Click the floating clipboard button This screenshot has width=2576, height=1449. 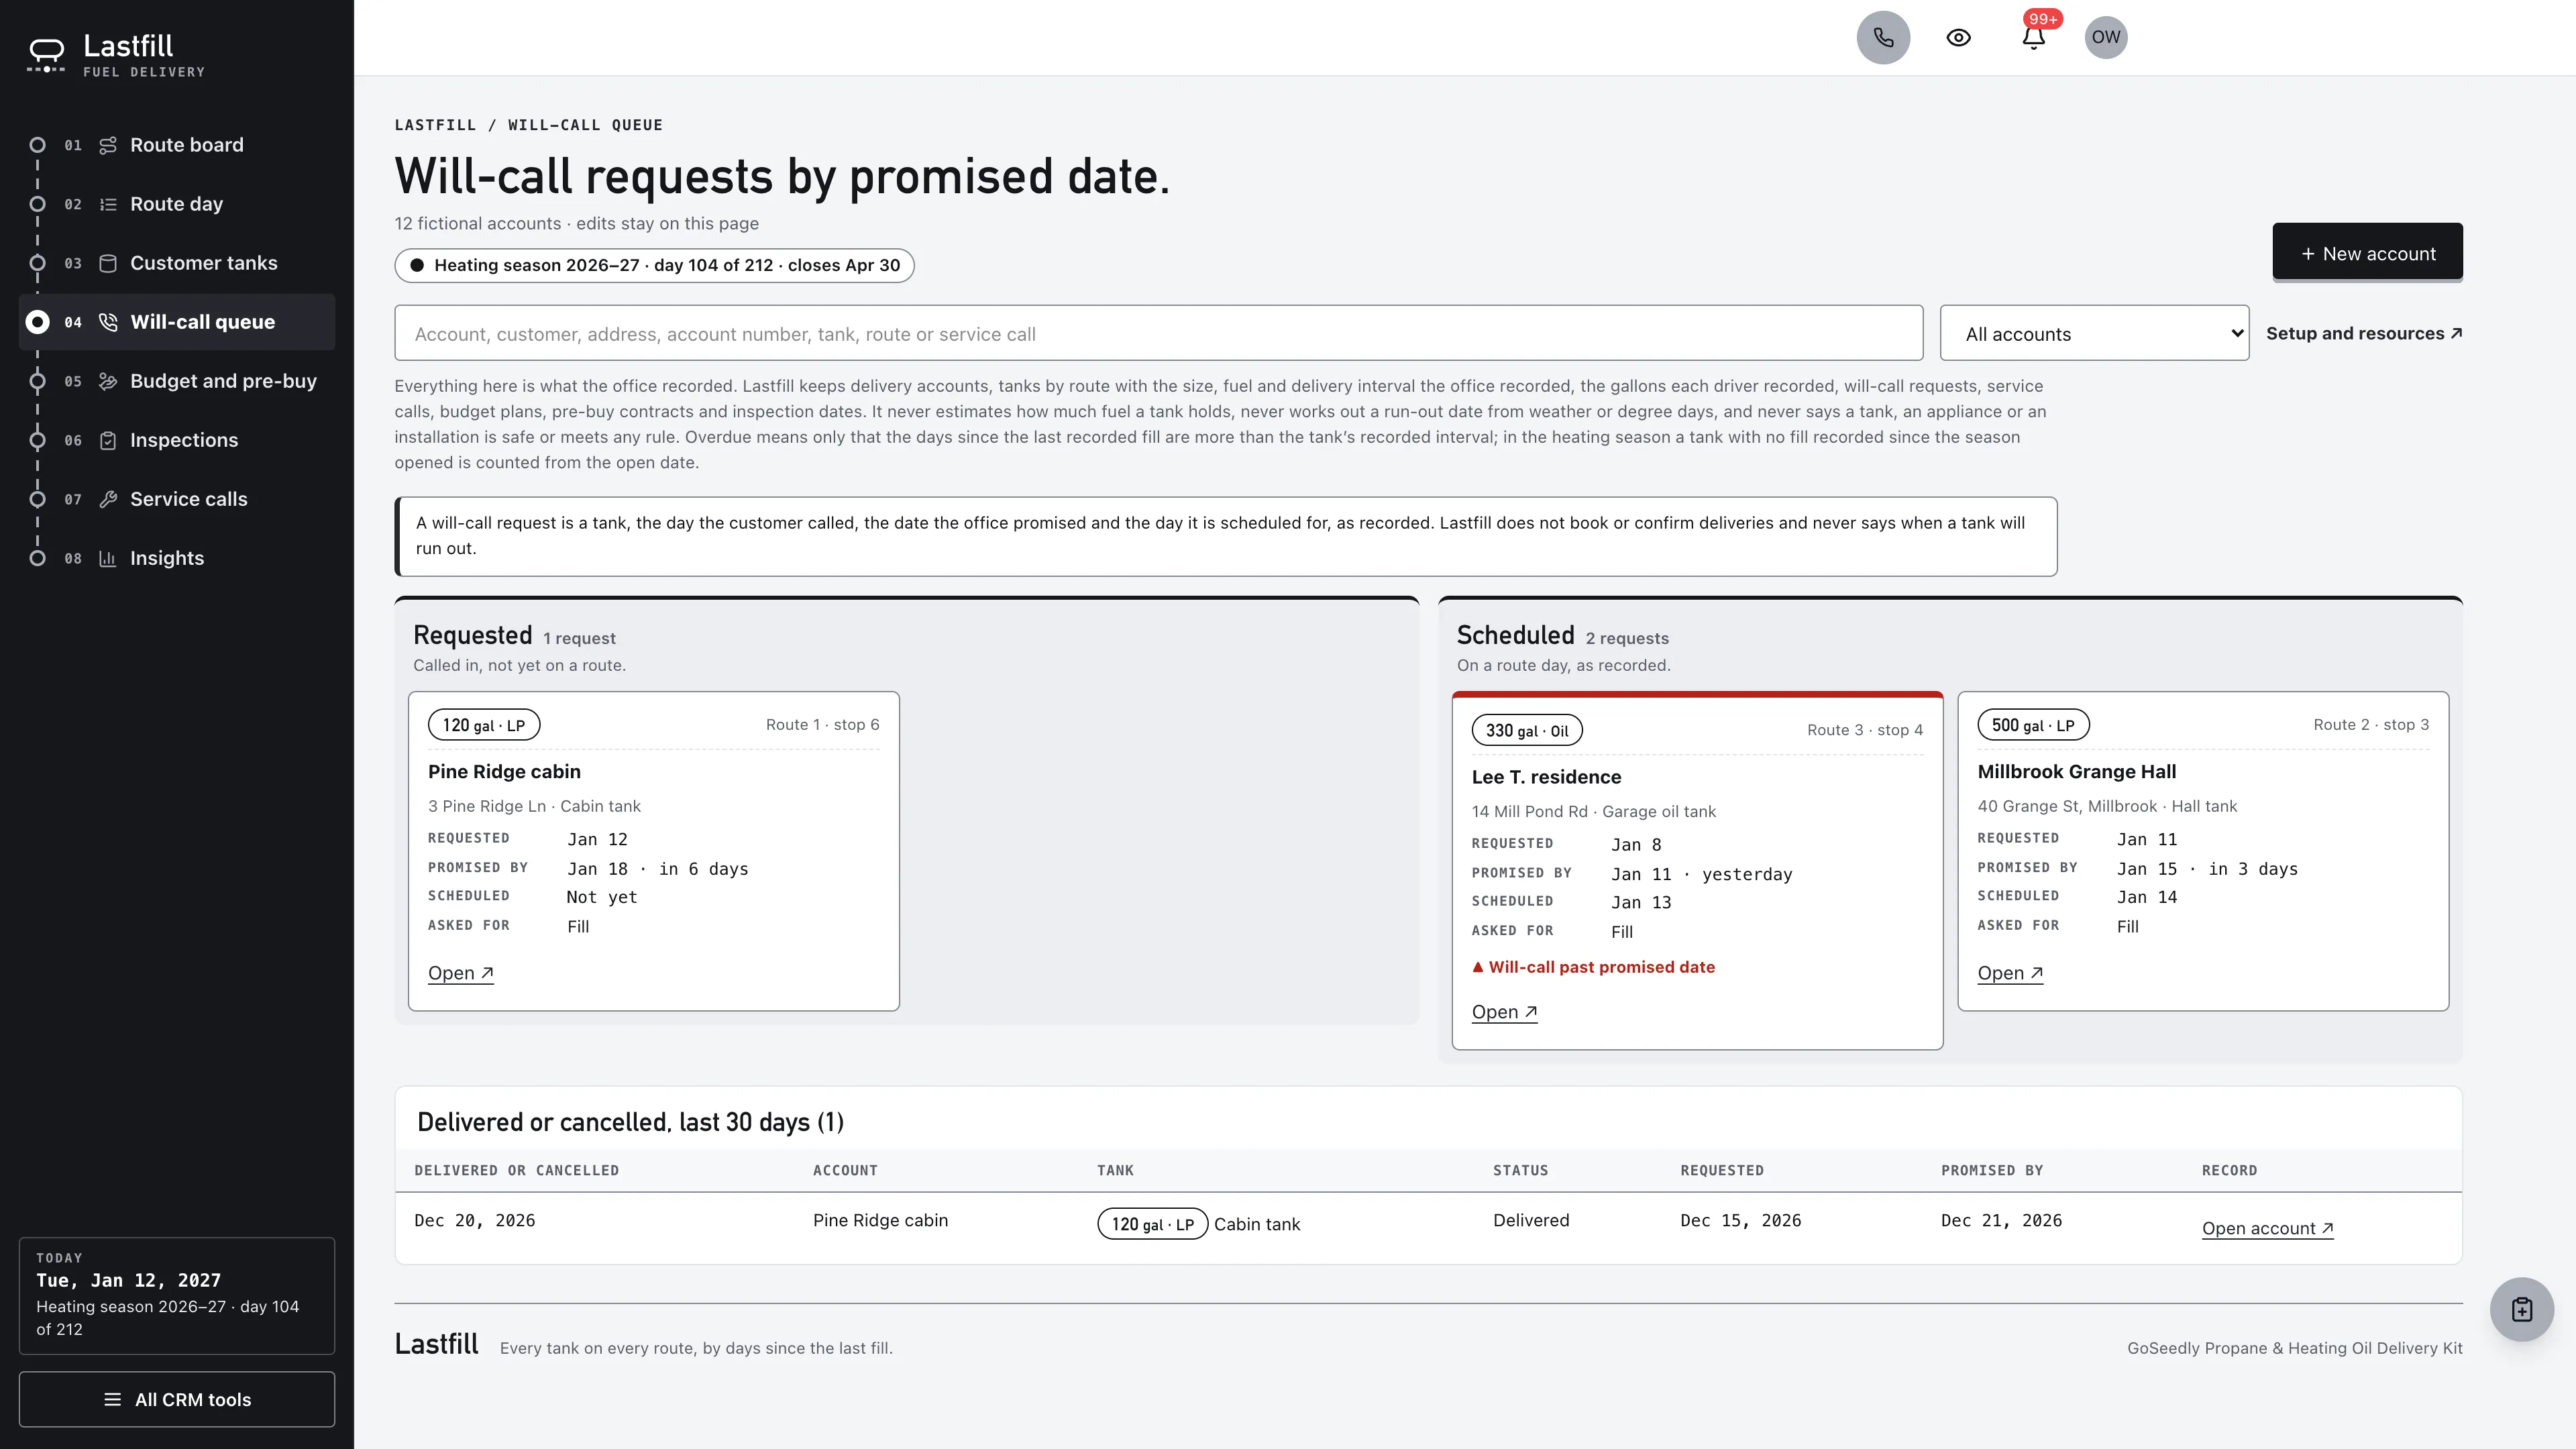coord(2521,1309)
